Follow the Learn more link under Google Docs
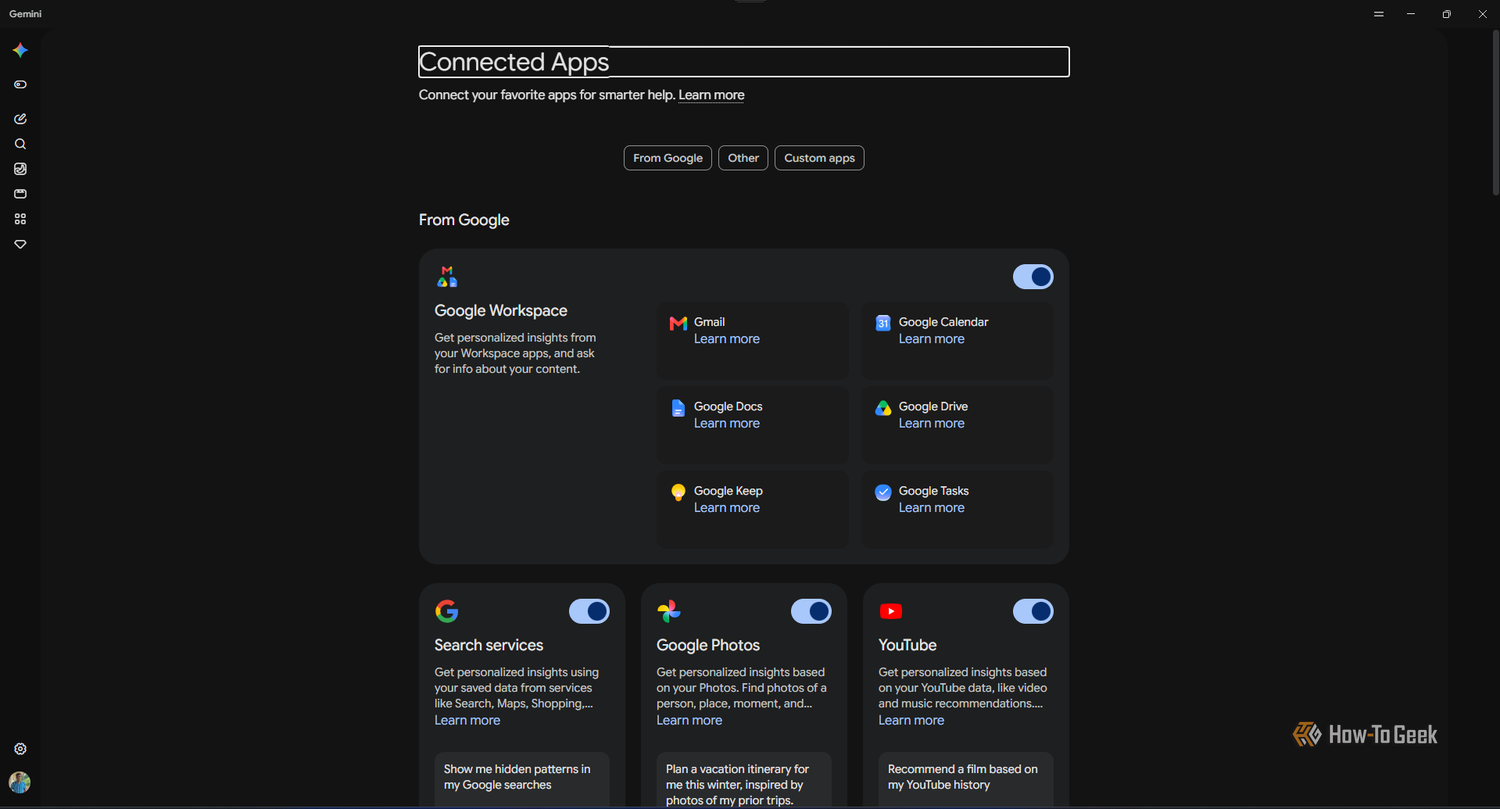Screen dimensions: 1500x809 click(727, 423)
